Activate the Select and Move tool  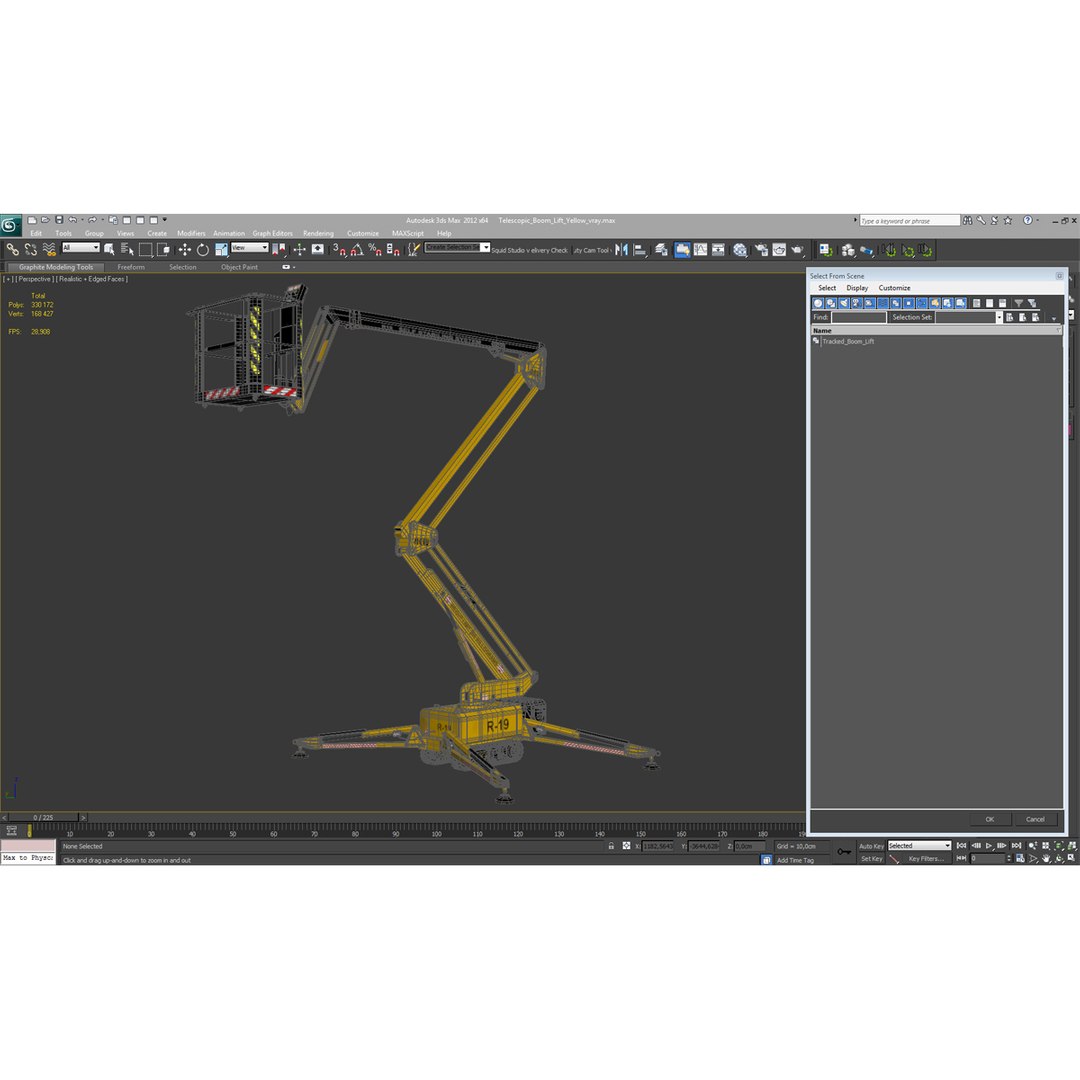[185, 249]
